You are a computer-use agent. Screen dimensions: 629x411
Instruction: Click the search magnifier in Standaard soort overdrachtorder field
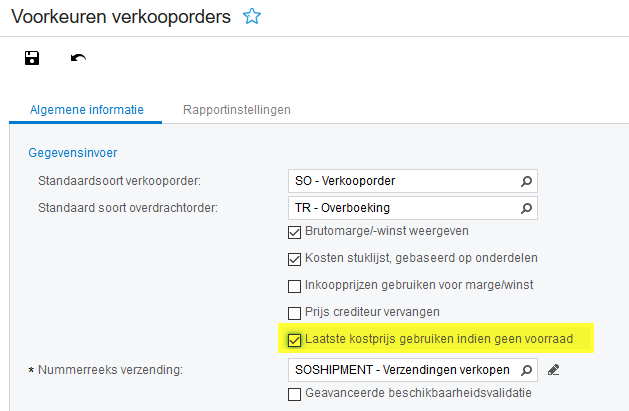527,208
